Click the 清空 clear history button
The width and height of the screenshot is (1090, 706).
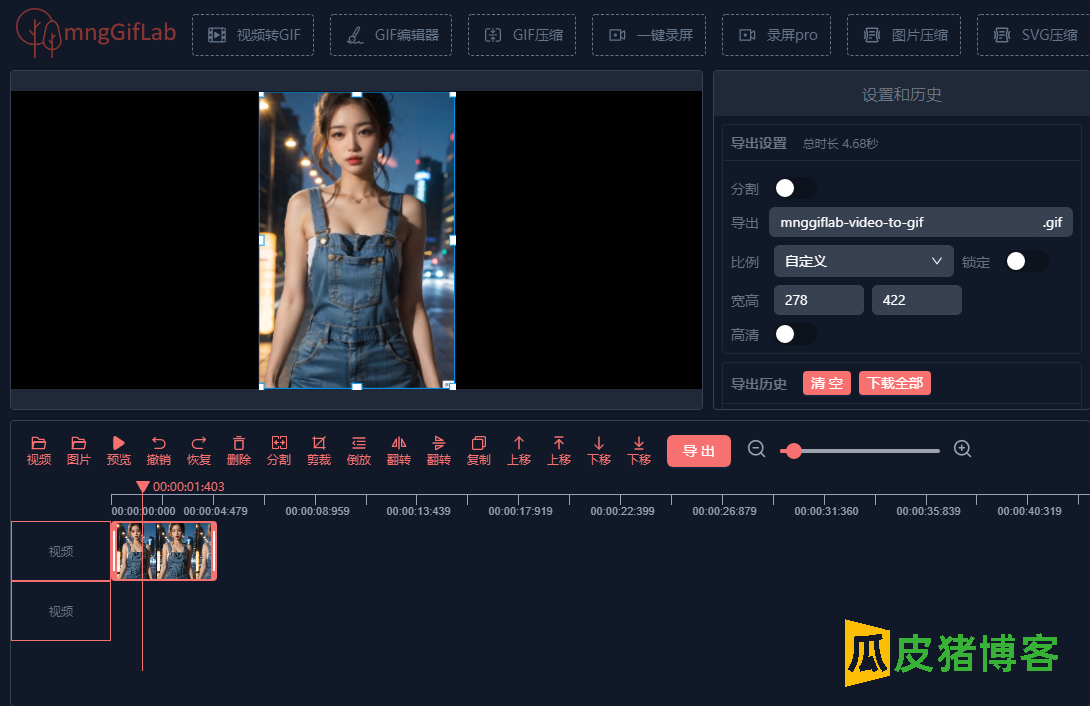pyautogui.click(x=826, y=383)
